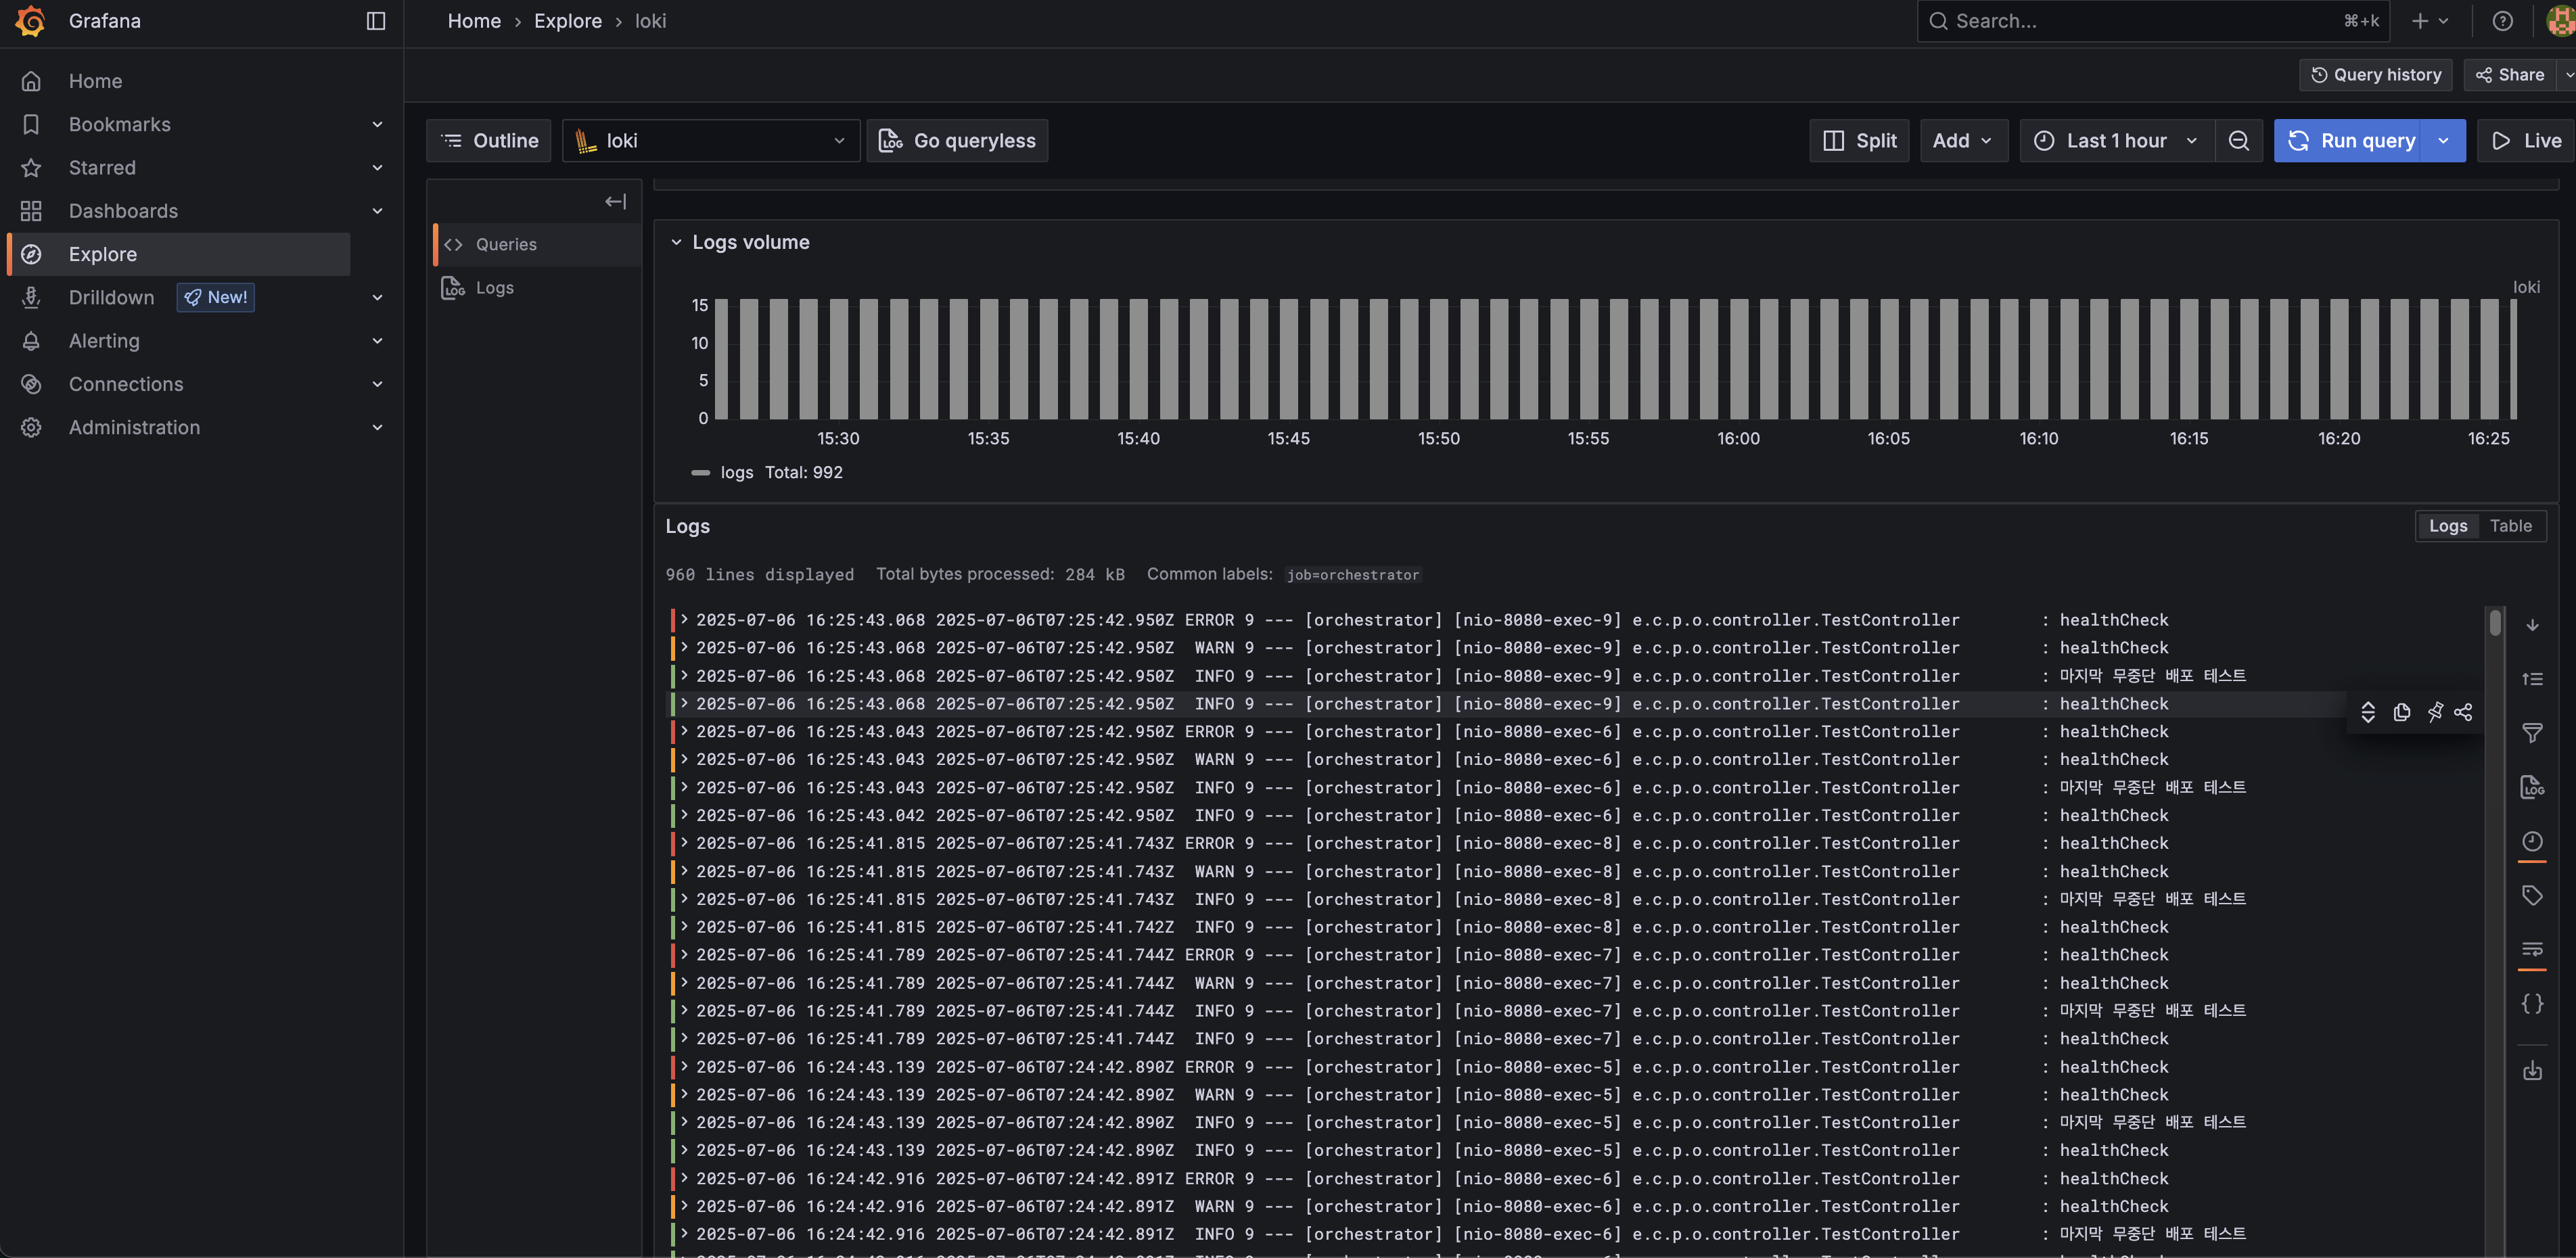Click the Alerting bell icon

click(x=31, y=341)
